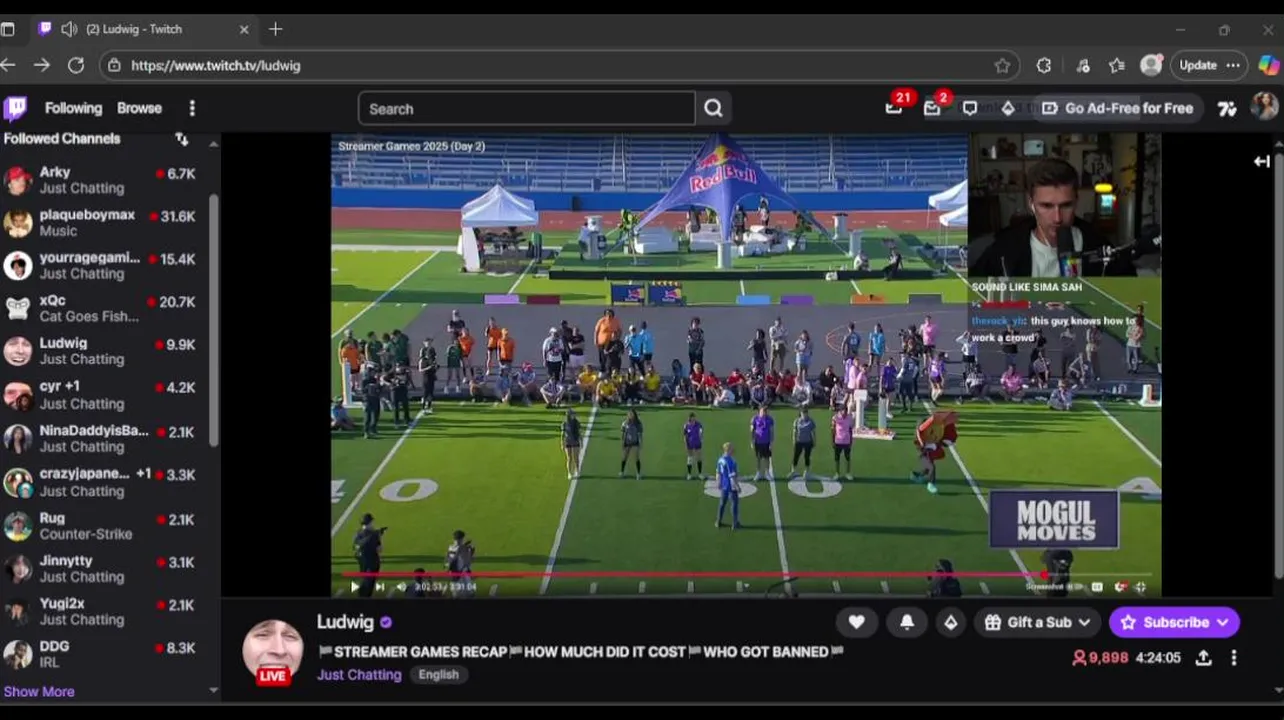Open the user profile avatar menu in Twitch header
1284x720 pixels.
tap(1264, 107)
